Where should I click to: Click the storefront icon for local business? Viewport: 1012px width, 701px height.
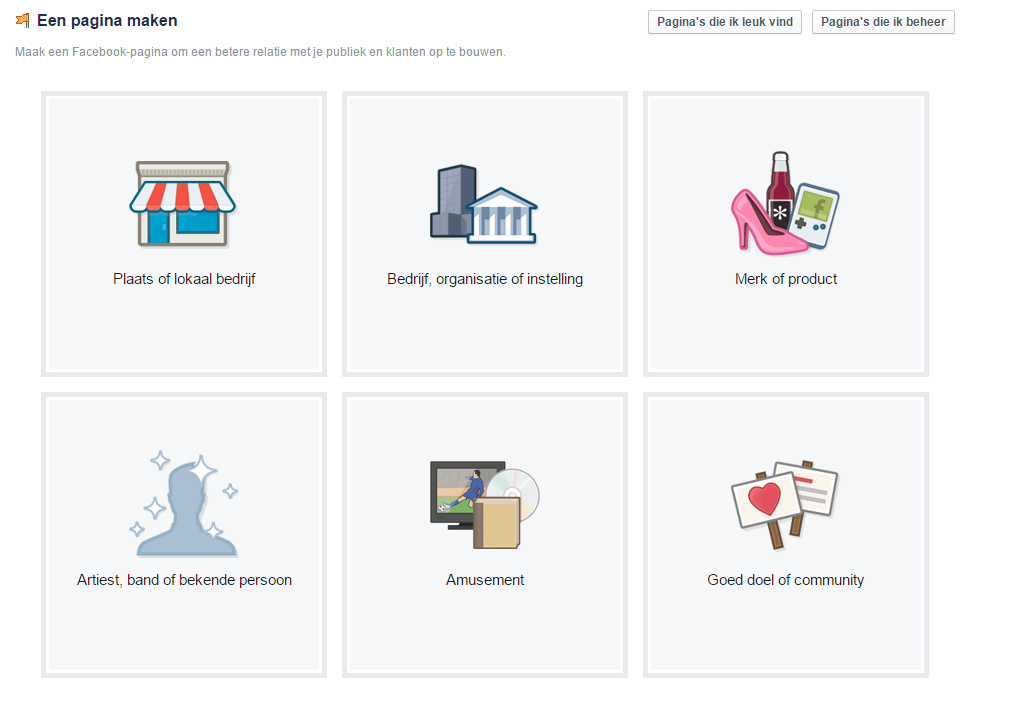183,204
